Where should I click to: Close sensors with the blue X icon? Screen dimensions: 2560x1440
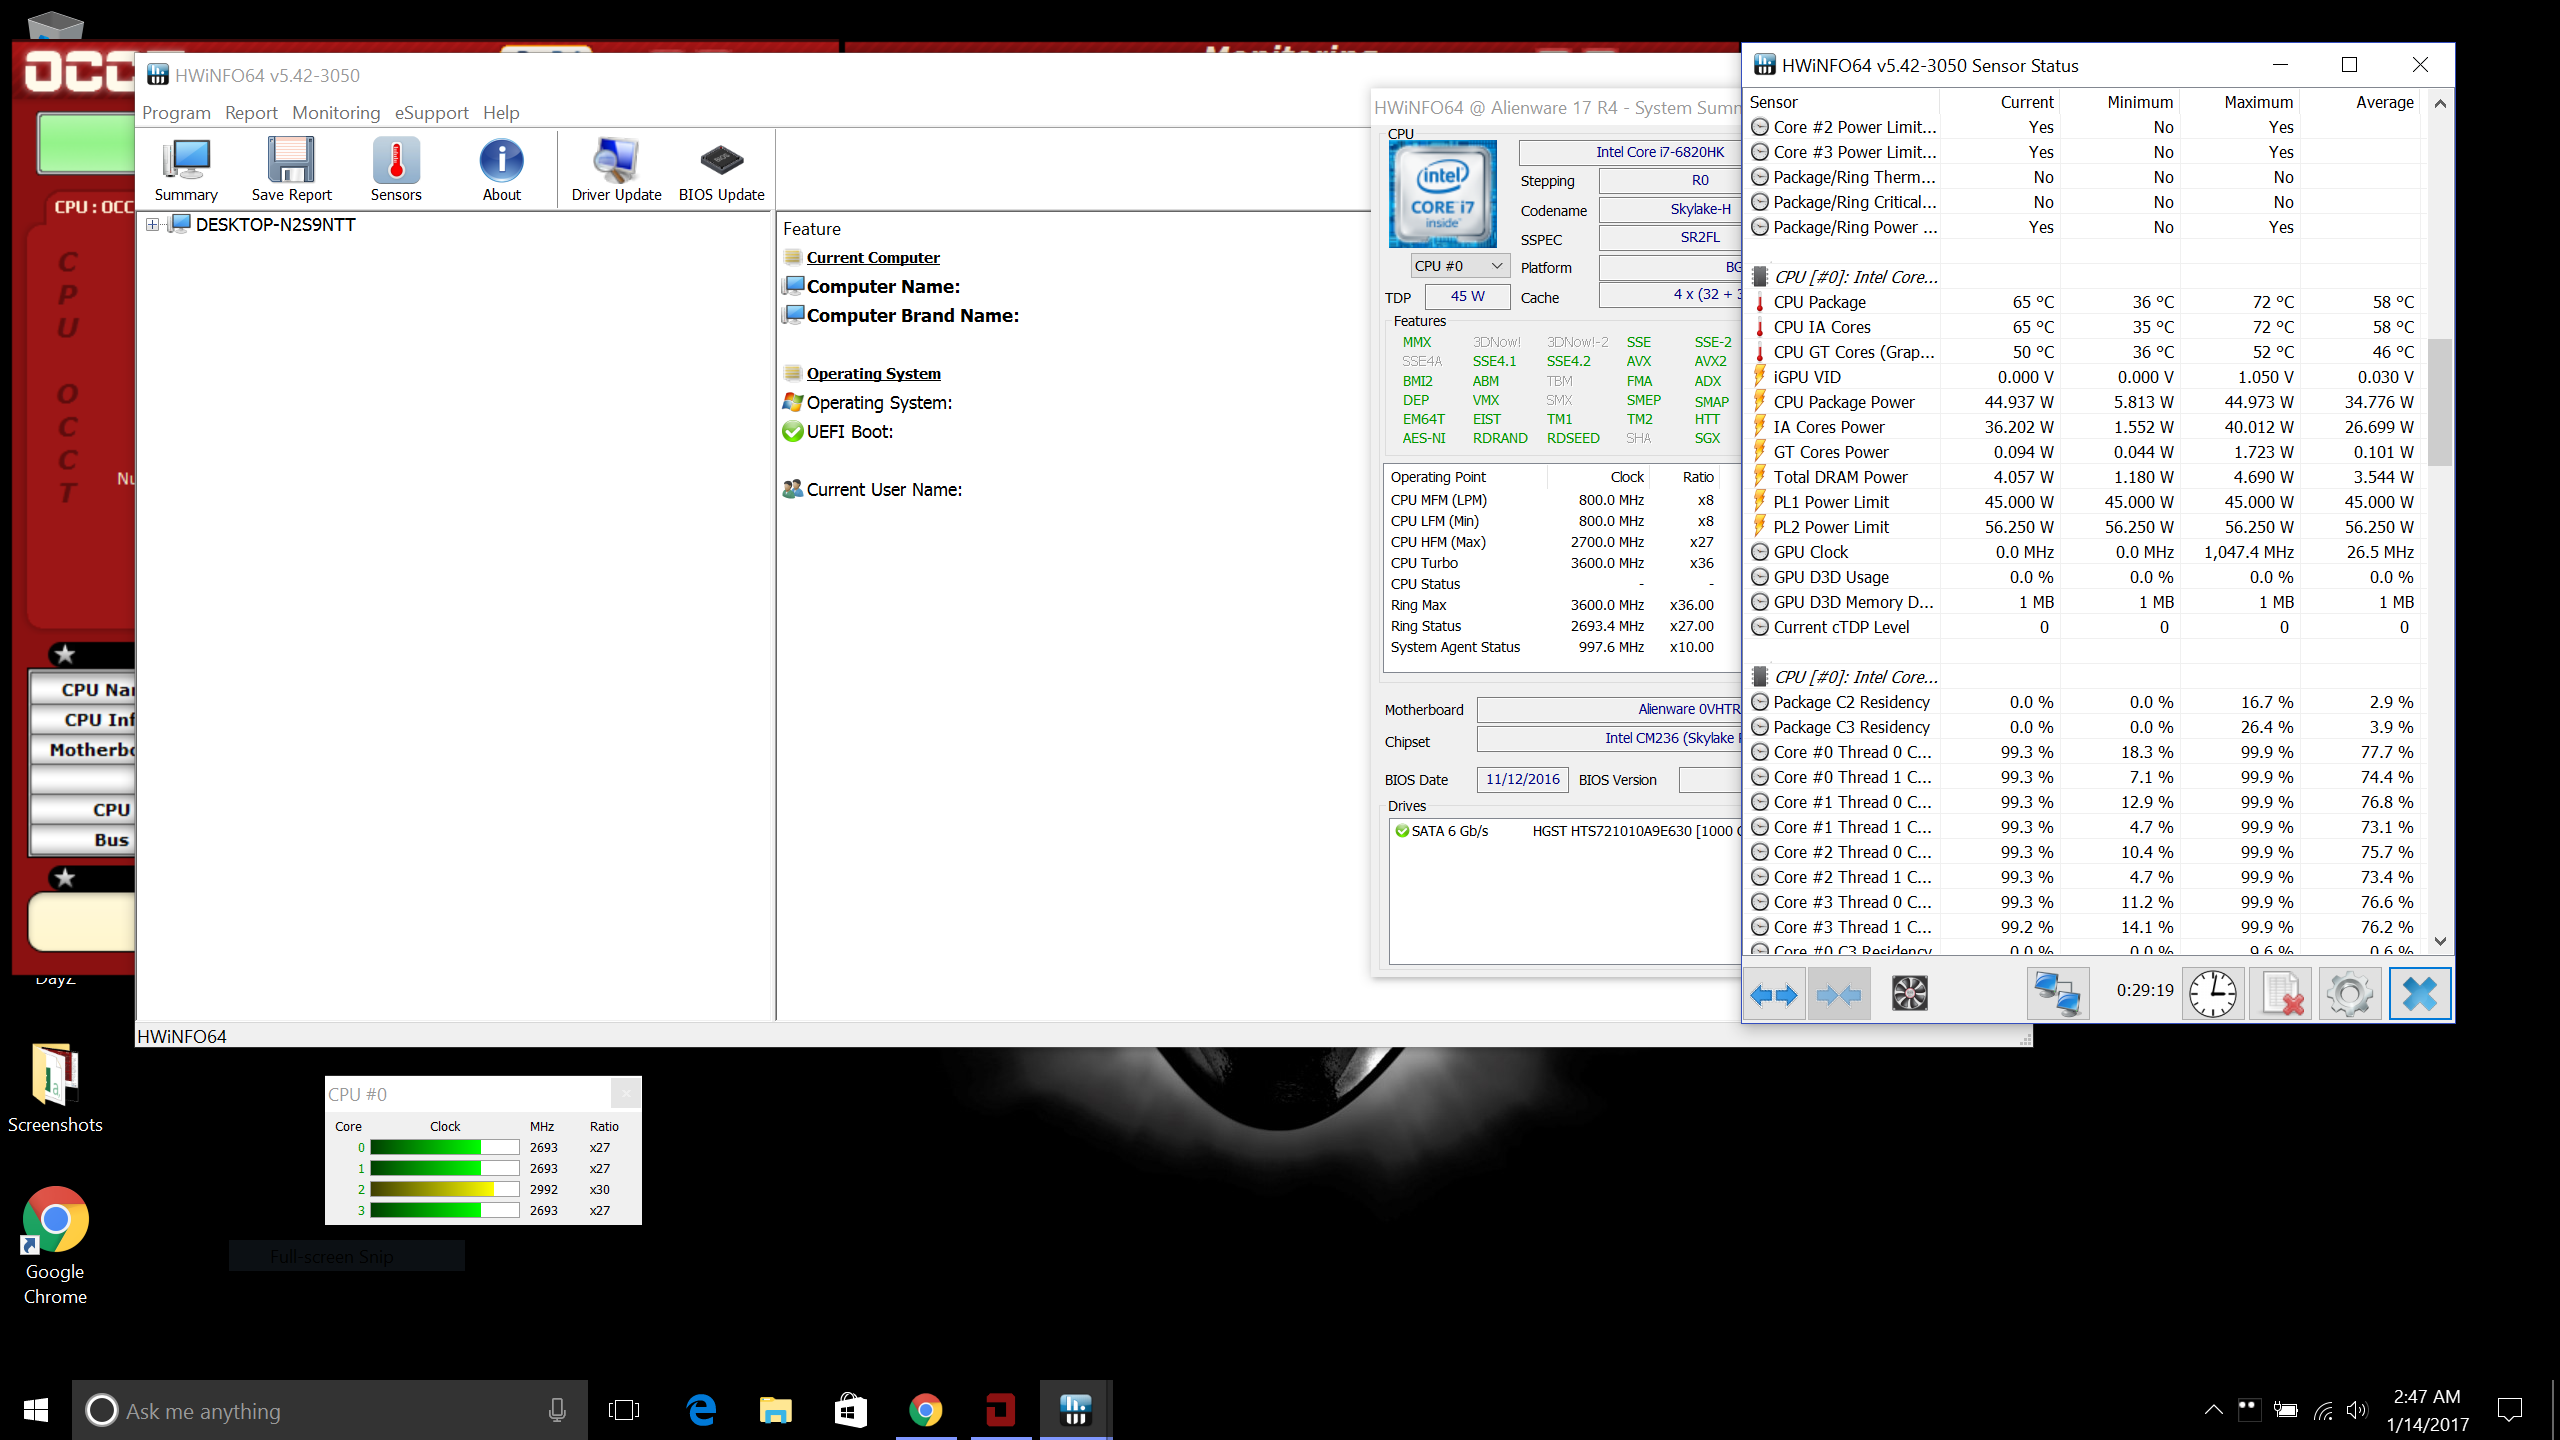[2420, 994]
